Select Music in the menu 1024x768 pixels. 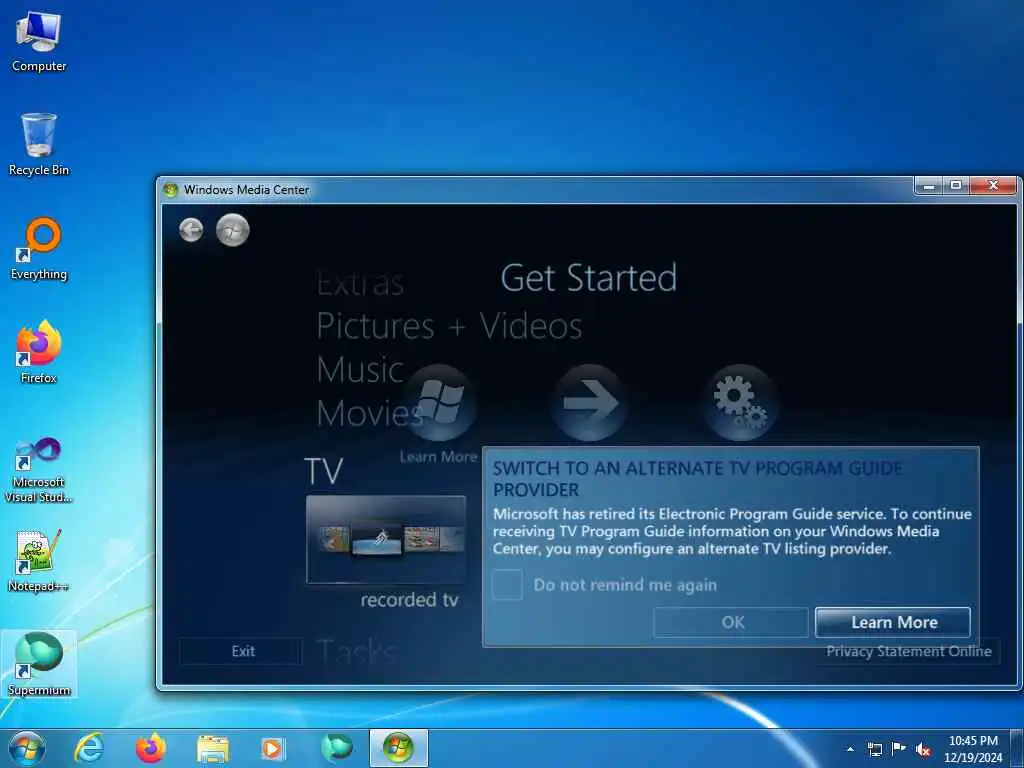pyautogui.click(x=360, y=370)
